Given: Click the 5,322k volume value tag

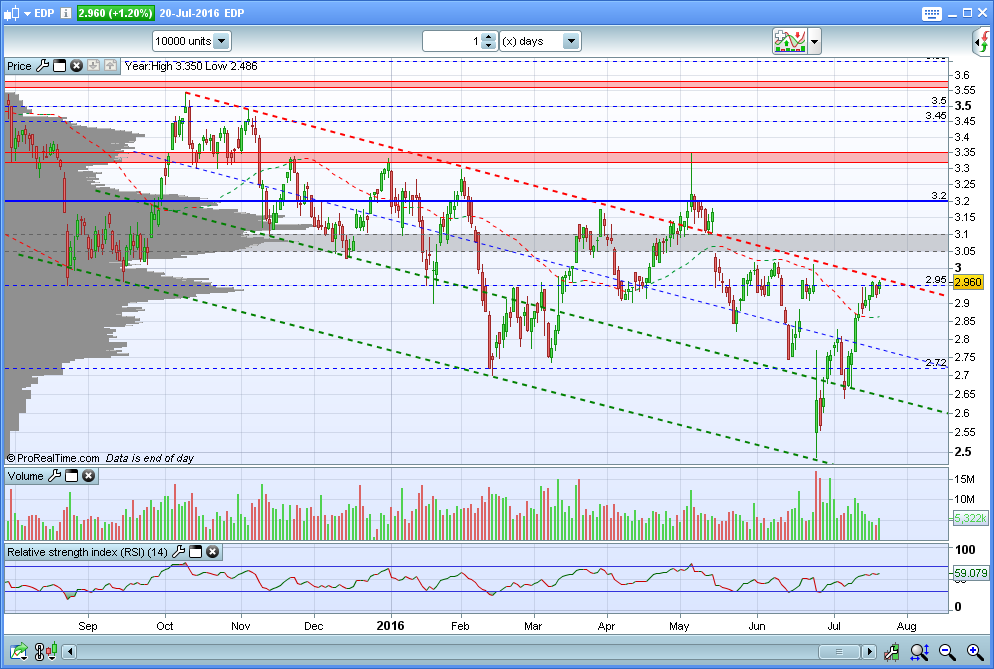Looking at the screenshot, I should (x=971, y=518).
